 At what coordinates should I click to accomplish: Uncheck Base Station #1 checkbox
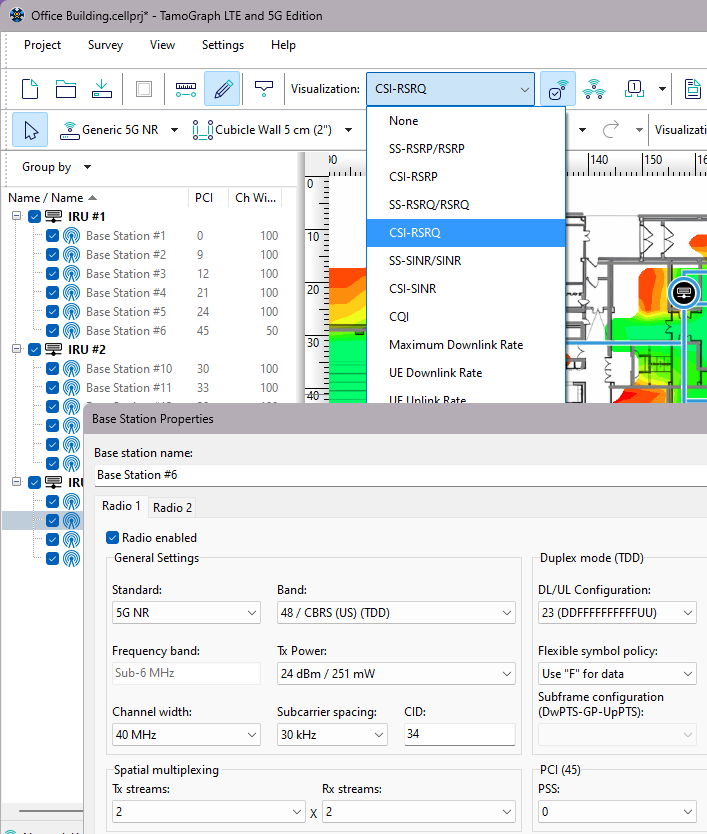(52, 236)
